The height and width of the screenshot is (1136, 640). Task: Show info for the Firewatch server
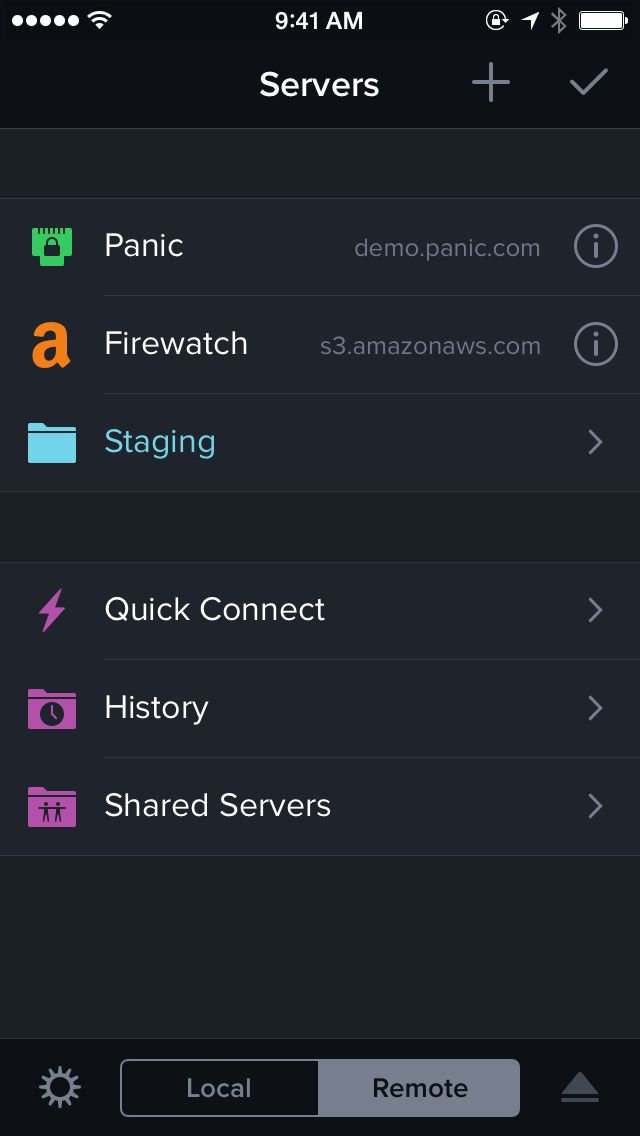[x=595, y=344]
